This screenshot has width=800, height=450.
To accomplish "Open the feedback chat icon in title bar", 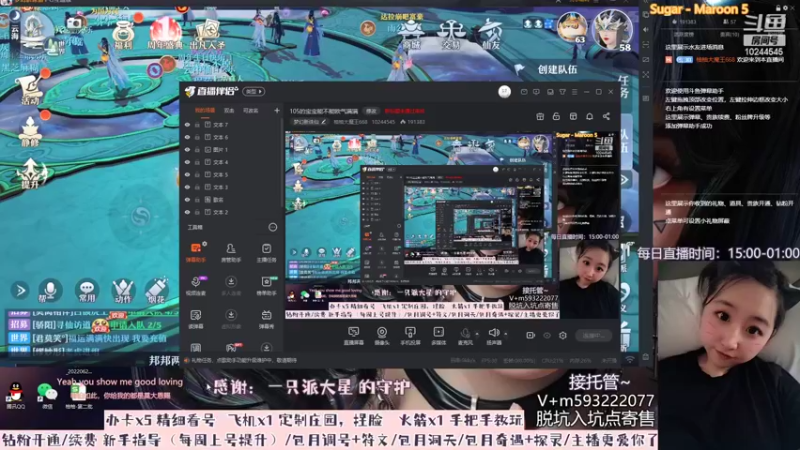I will [536, 92].
